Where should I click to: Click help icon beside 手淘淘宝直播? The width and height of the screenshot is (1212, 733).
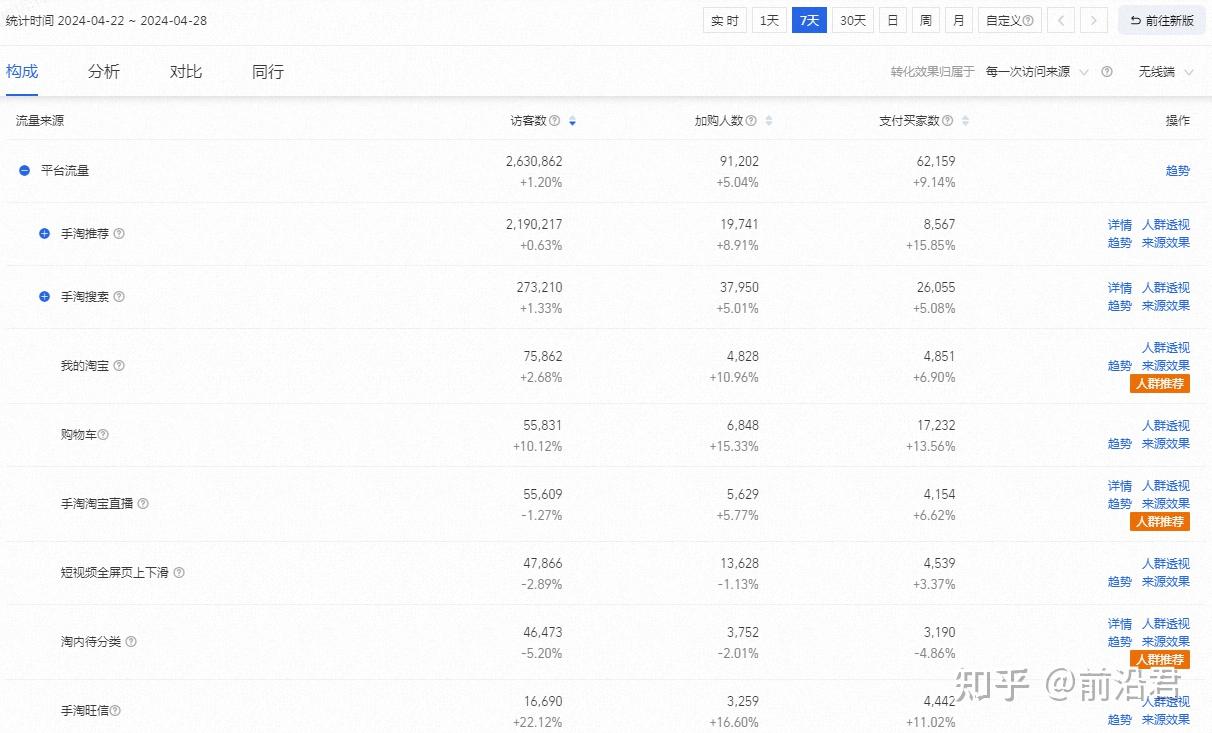(x=143, y=504)
